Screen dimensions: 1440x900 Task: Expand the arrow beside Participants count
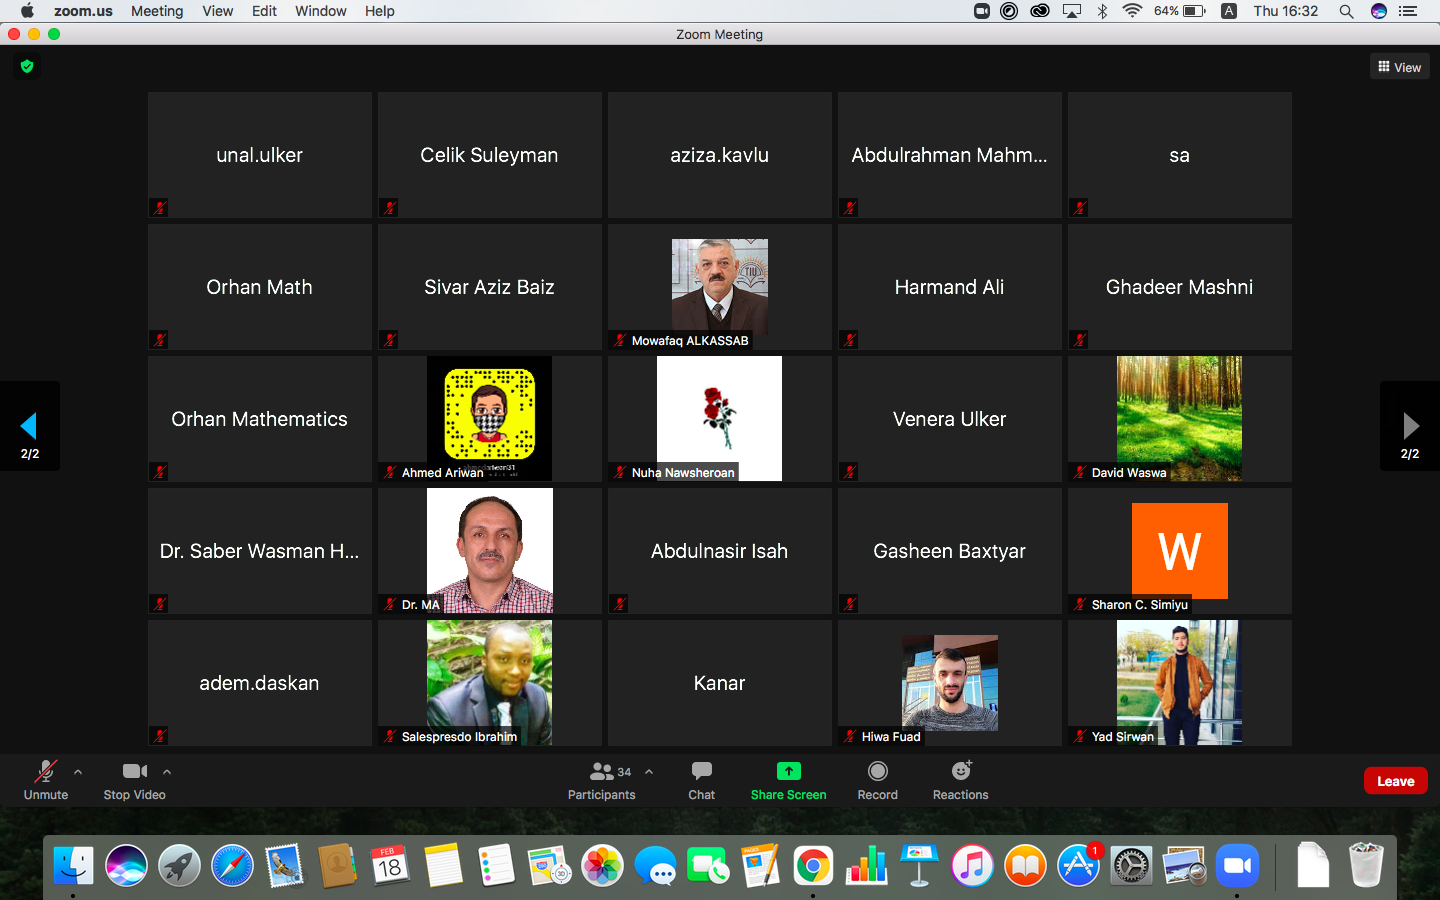pyautogui.click(x=649, y=772)
